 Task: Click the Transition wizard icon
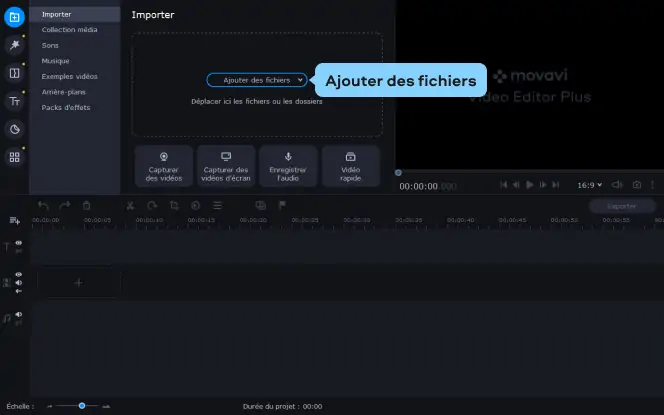coord(260,205)
